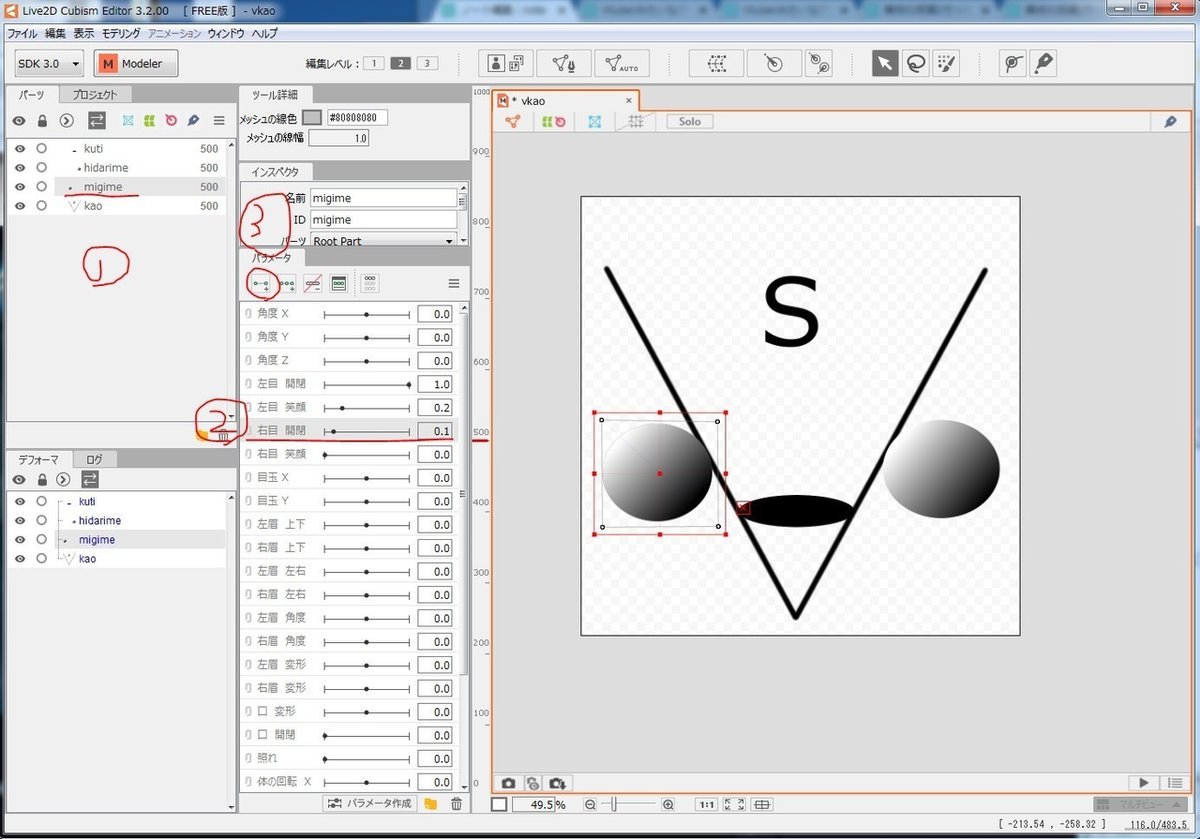This screenshot has height=839, width=1200.
Task: Click the blue warp grid icon in canvas toolbar
Action: (x=594, y=121)
